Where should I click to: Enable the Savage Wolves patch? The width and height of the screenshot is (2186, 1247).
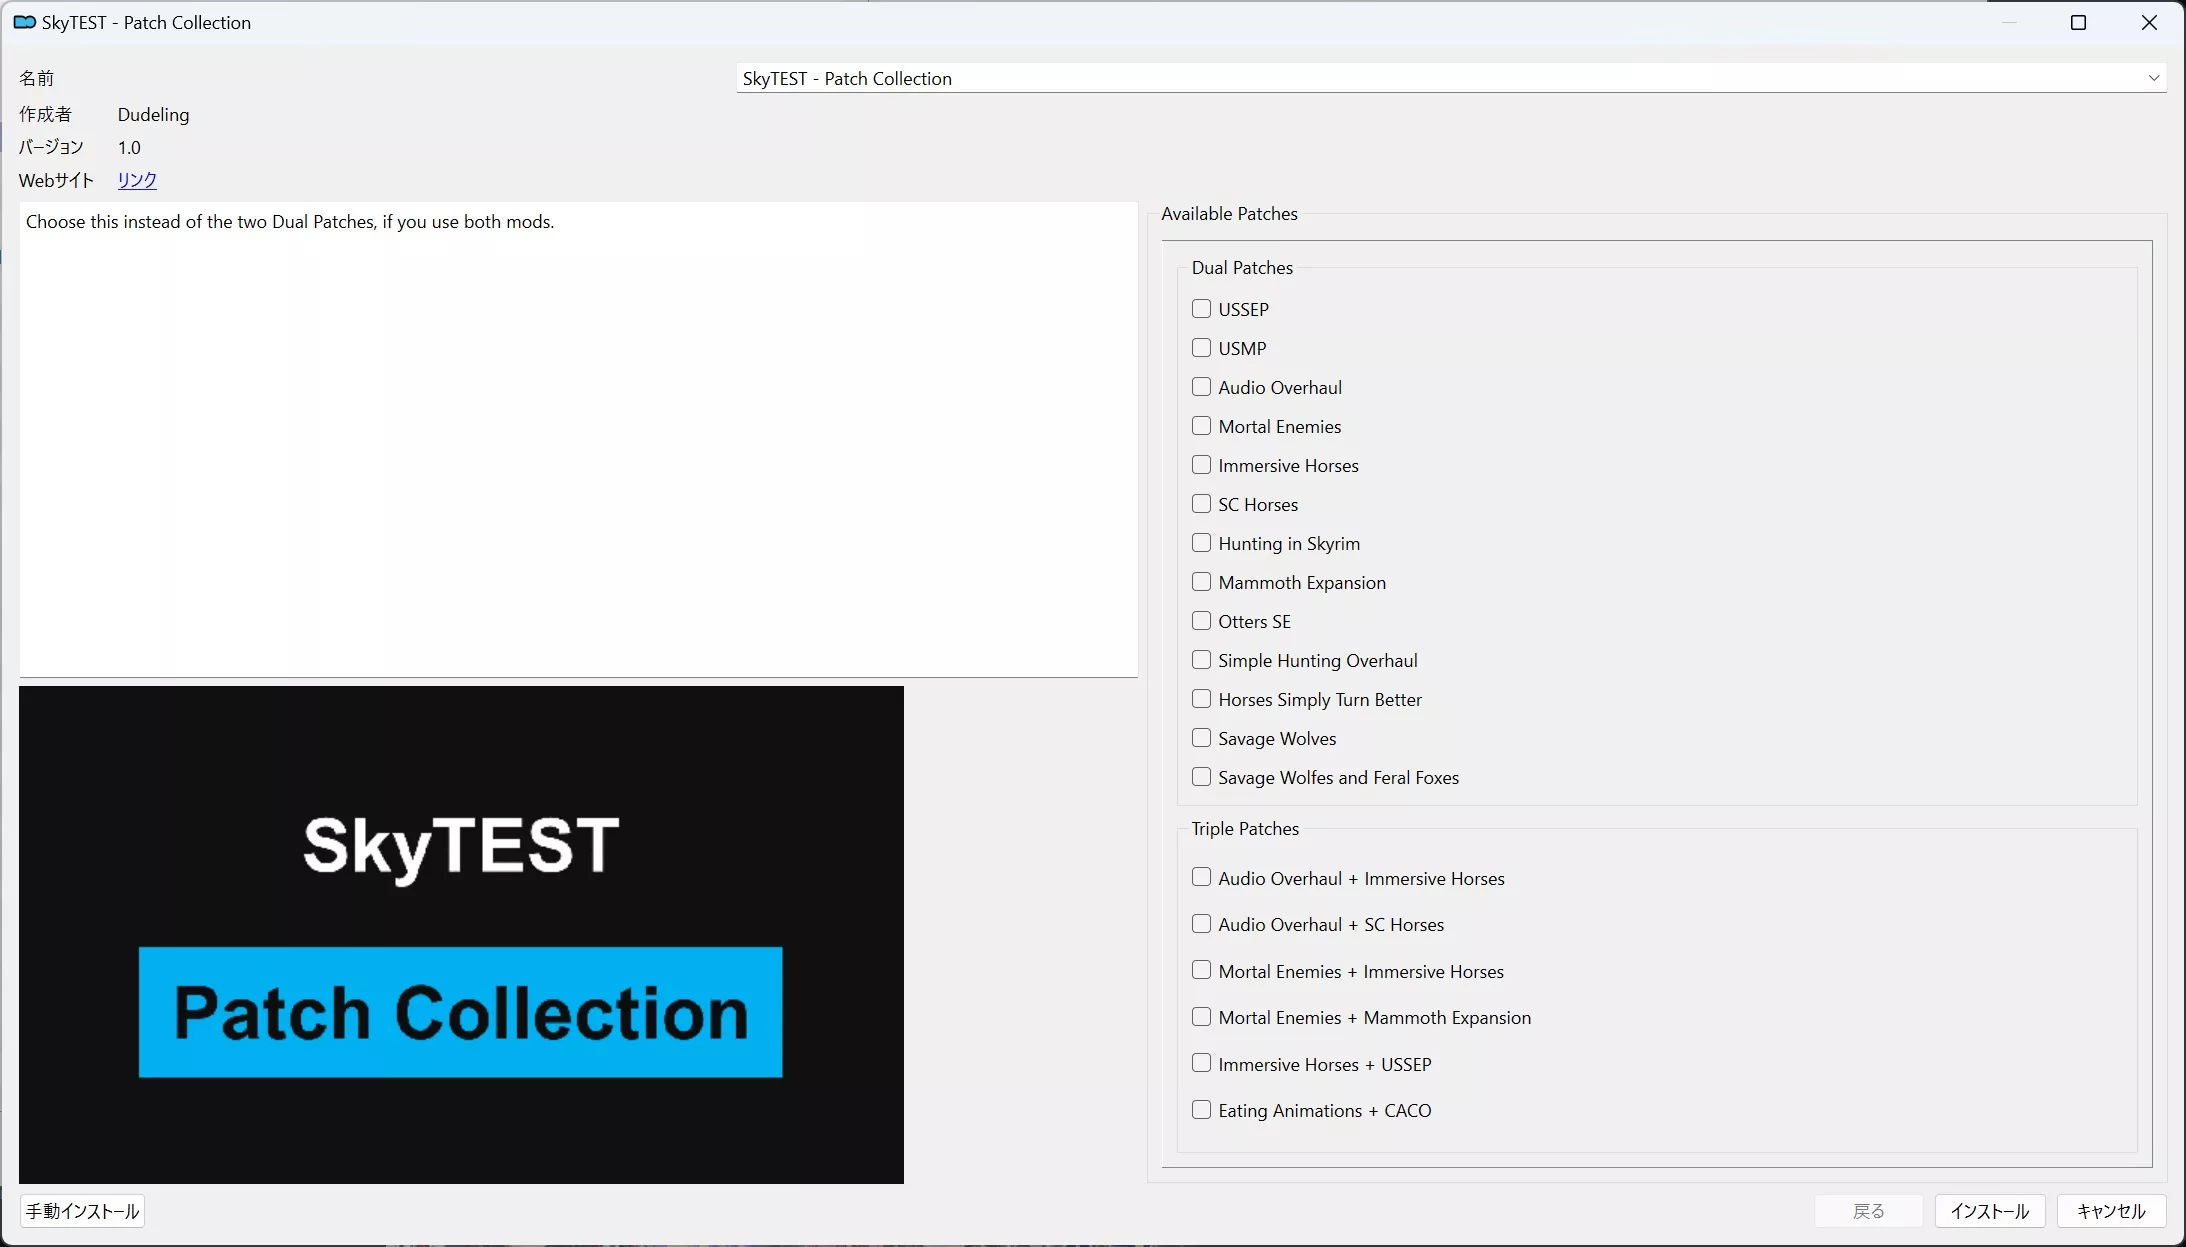(1201, 738)
